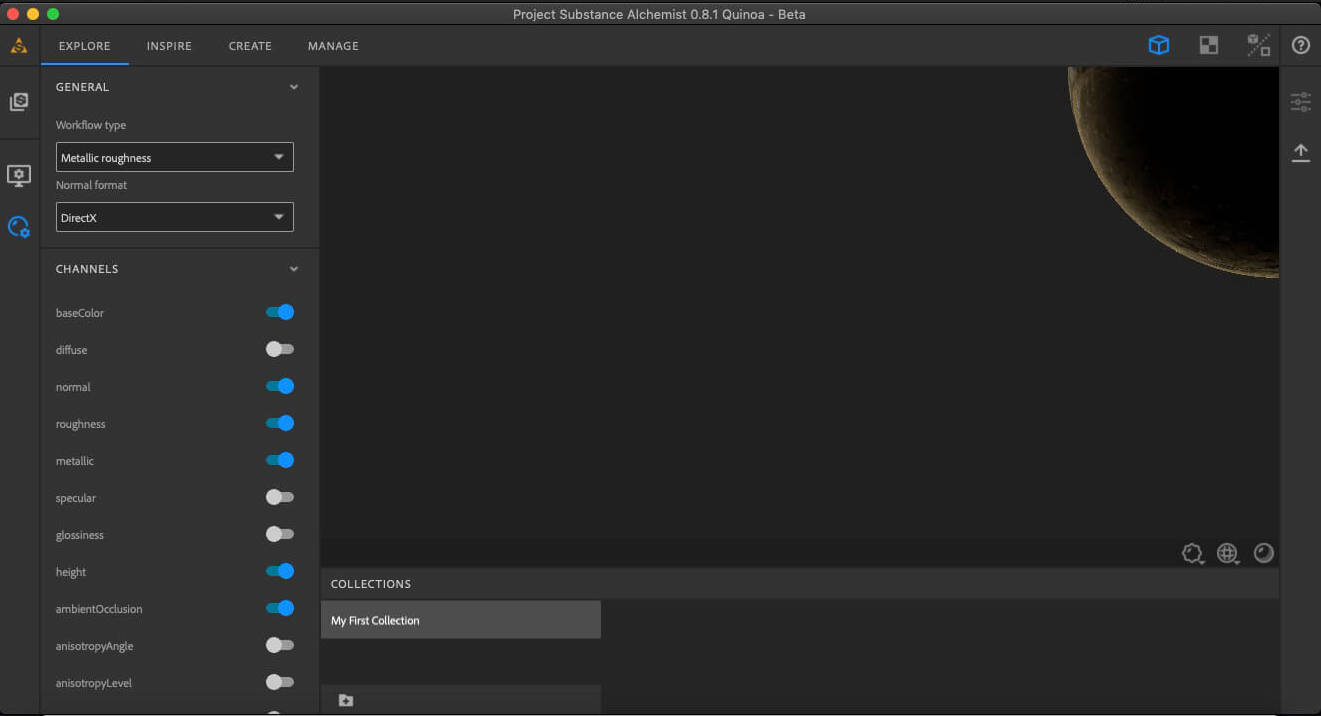Toggle the normal channel off
The height and width of the screenshot is (716, 1321).
click(x=280, y=386)
